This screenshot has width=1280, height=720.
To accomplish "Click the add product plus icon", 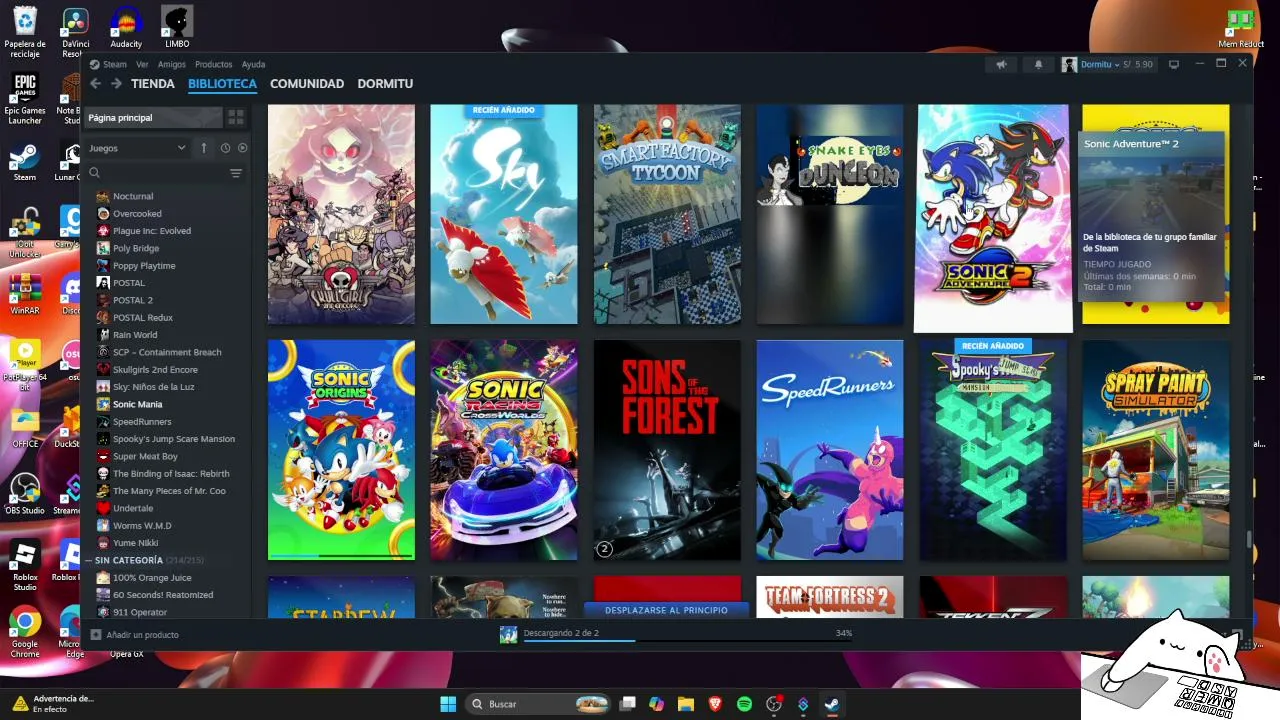I will [x=96, y=635].
